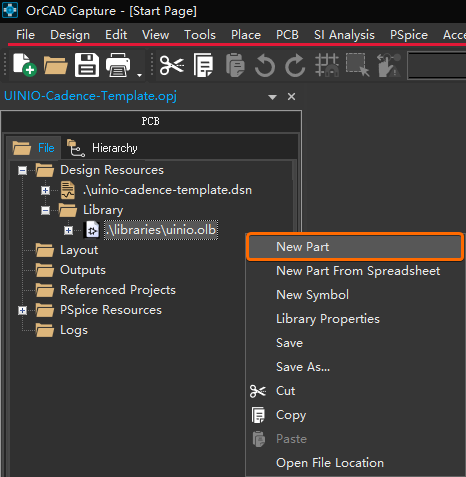The image size is (466, 477).
Task: Open the PSpice menu
Action: point(409,35)
